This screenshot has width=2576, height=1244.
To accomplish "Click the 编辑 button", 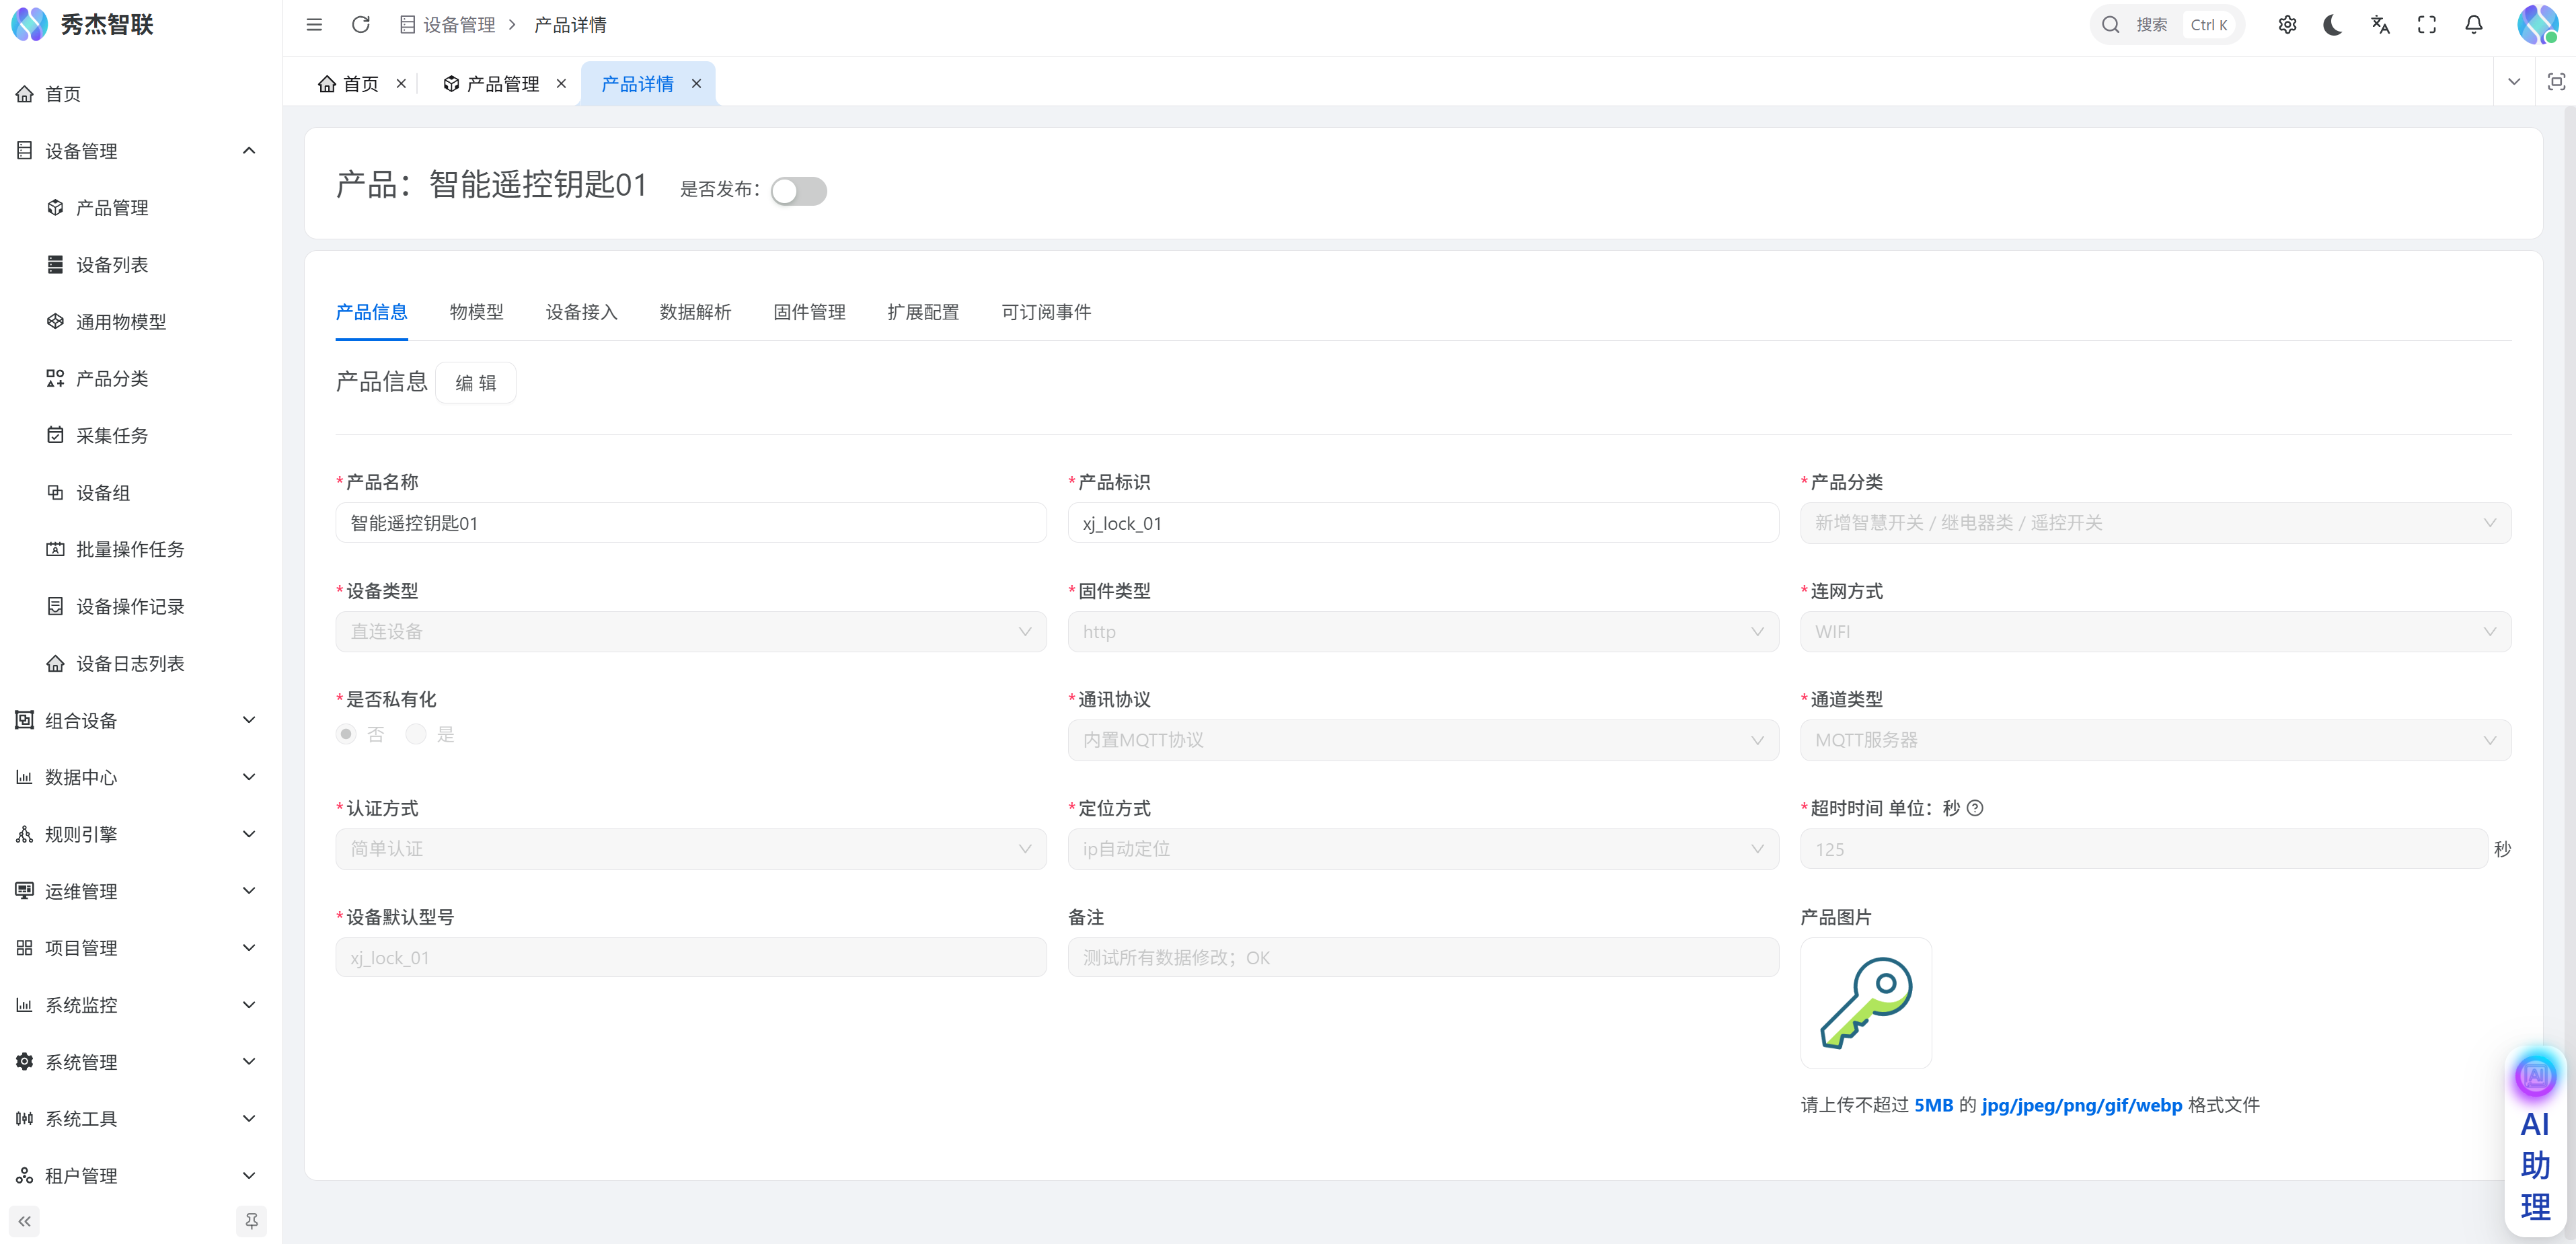I will pos(475,383).
